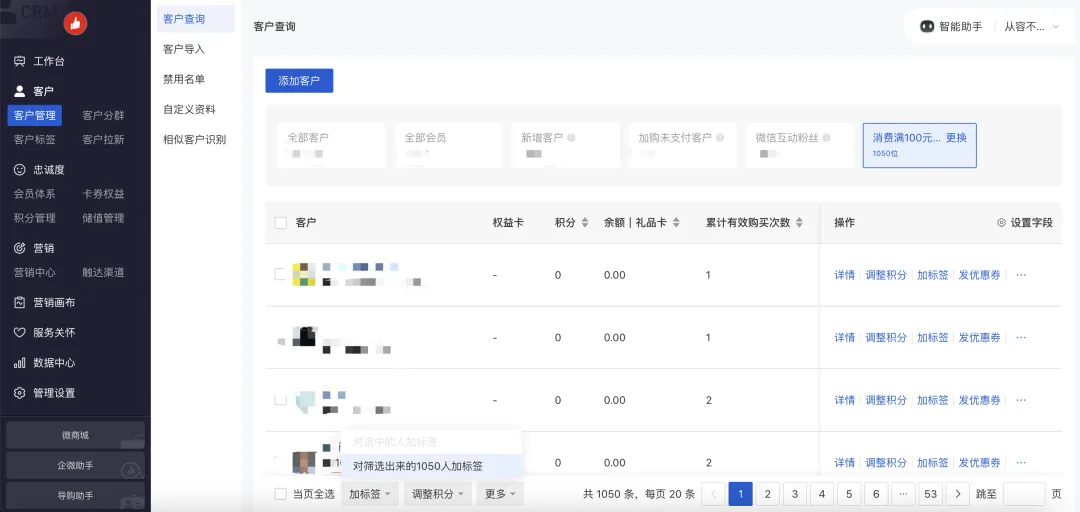Expand the 更多 dropdown button
The height and width of the screenshot is (512, 1080).
click(500, 494)
